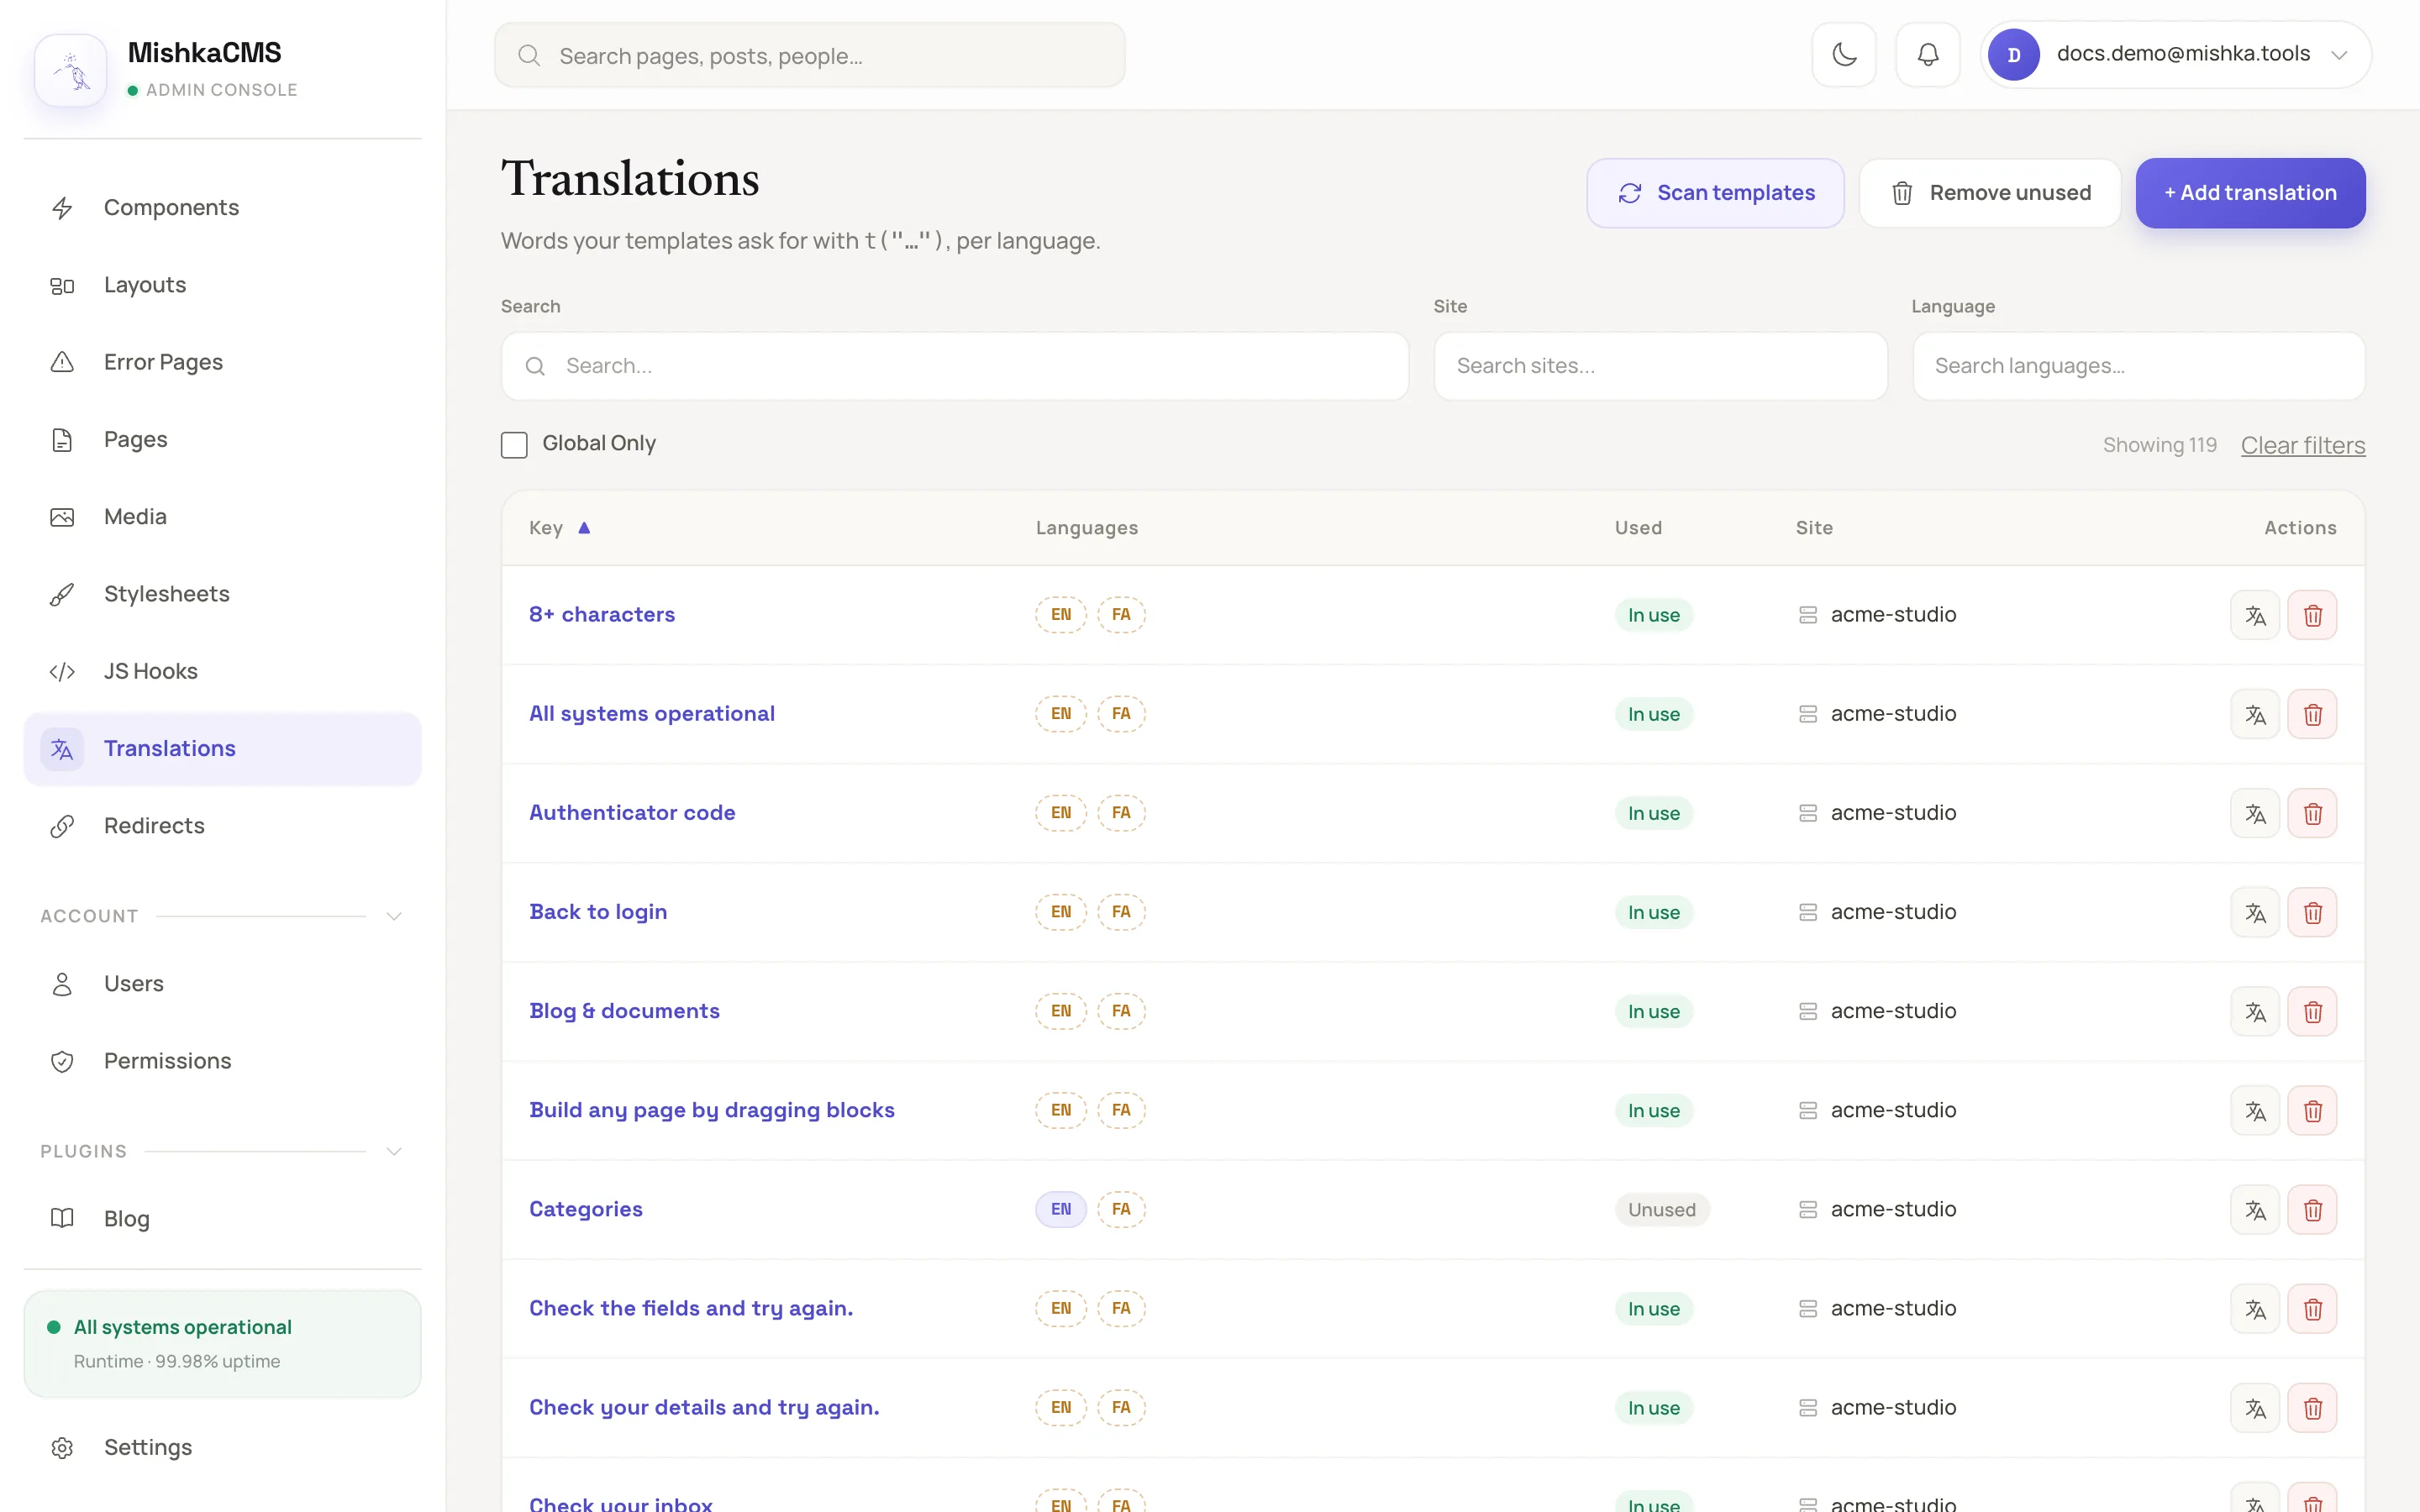
Task: Click the Unused status in Categories row
Action: tap(1661, 1210)
